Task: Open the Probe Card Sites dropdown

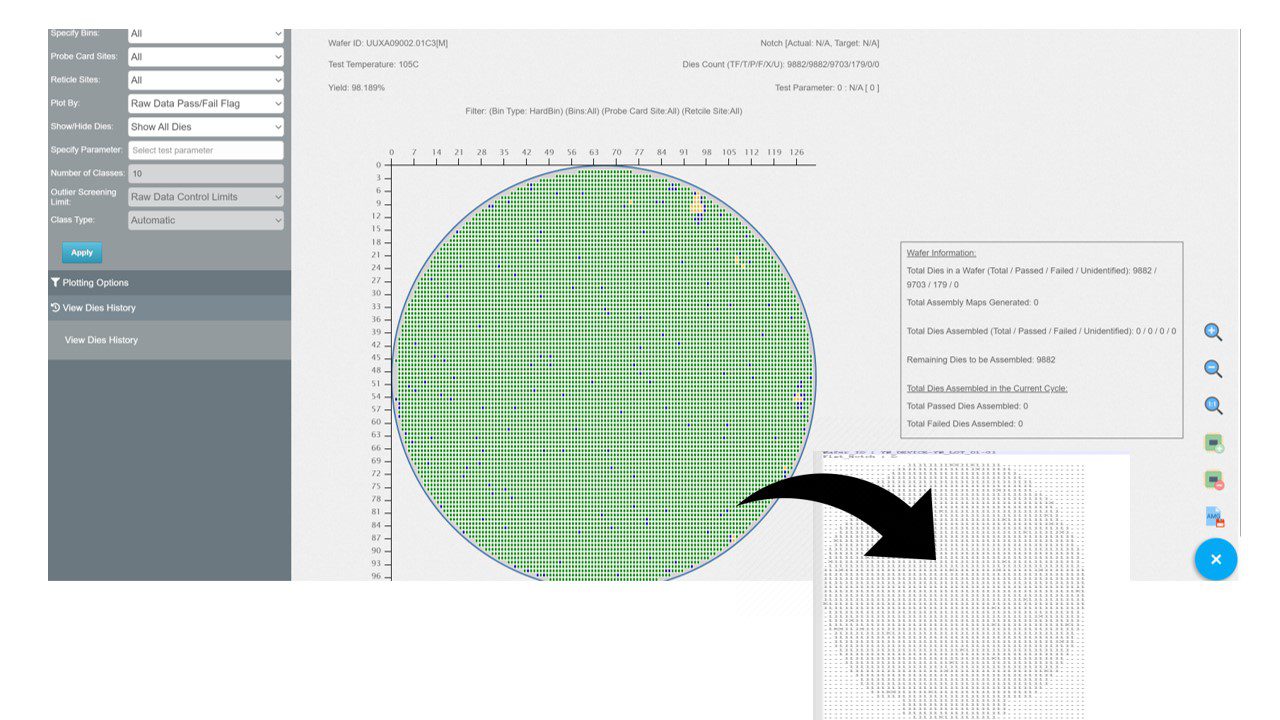Action: [206, 57]
